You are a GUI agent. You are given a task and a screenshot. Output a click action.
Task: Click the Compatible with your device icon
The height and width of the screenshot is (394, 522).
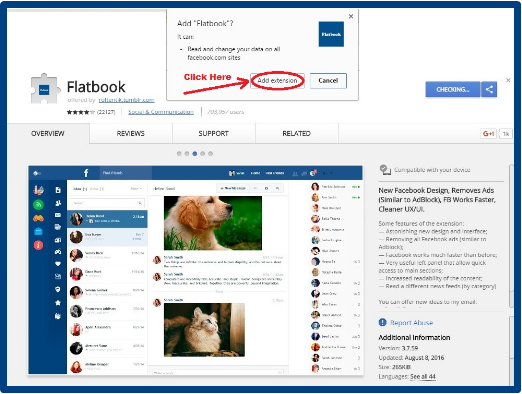385,170
